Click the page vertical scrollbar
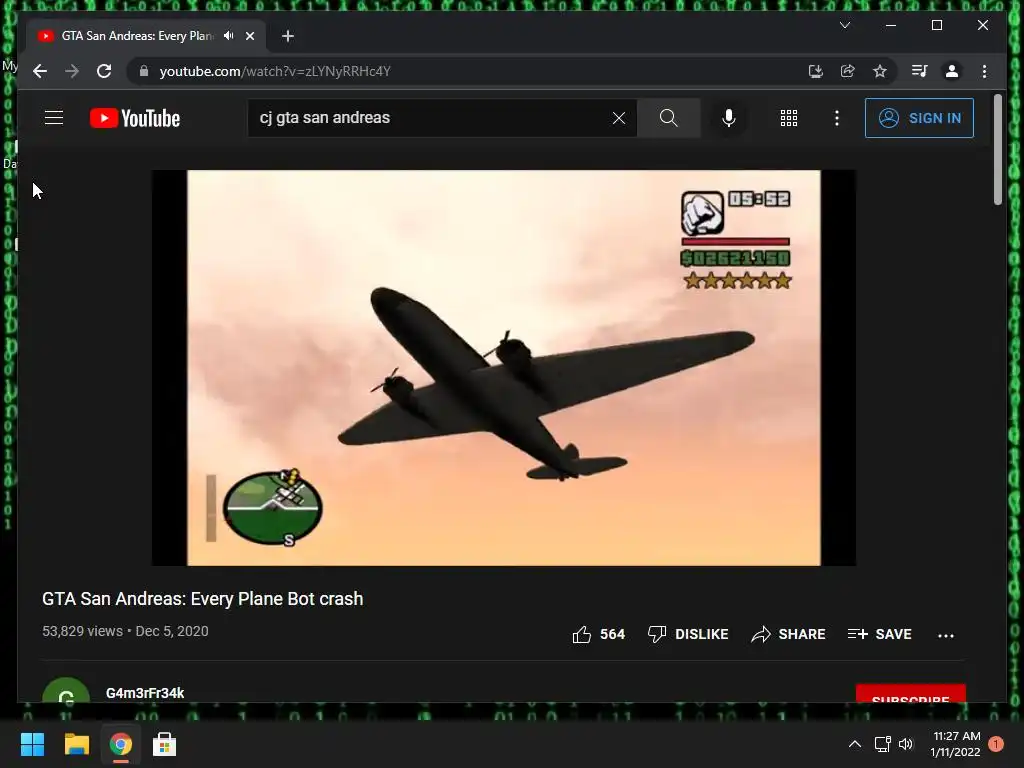The width and height of the screenshot is (1024, 768). click(x=997, y=150)
